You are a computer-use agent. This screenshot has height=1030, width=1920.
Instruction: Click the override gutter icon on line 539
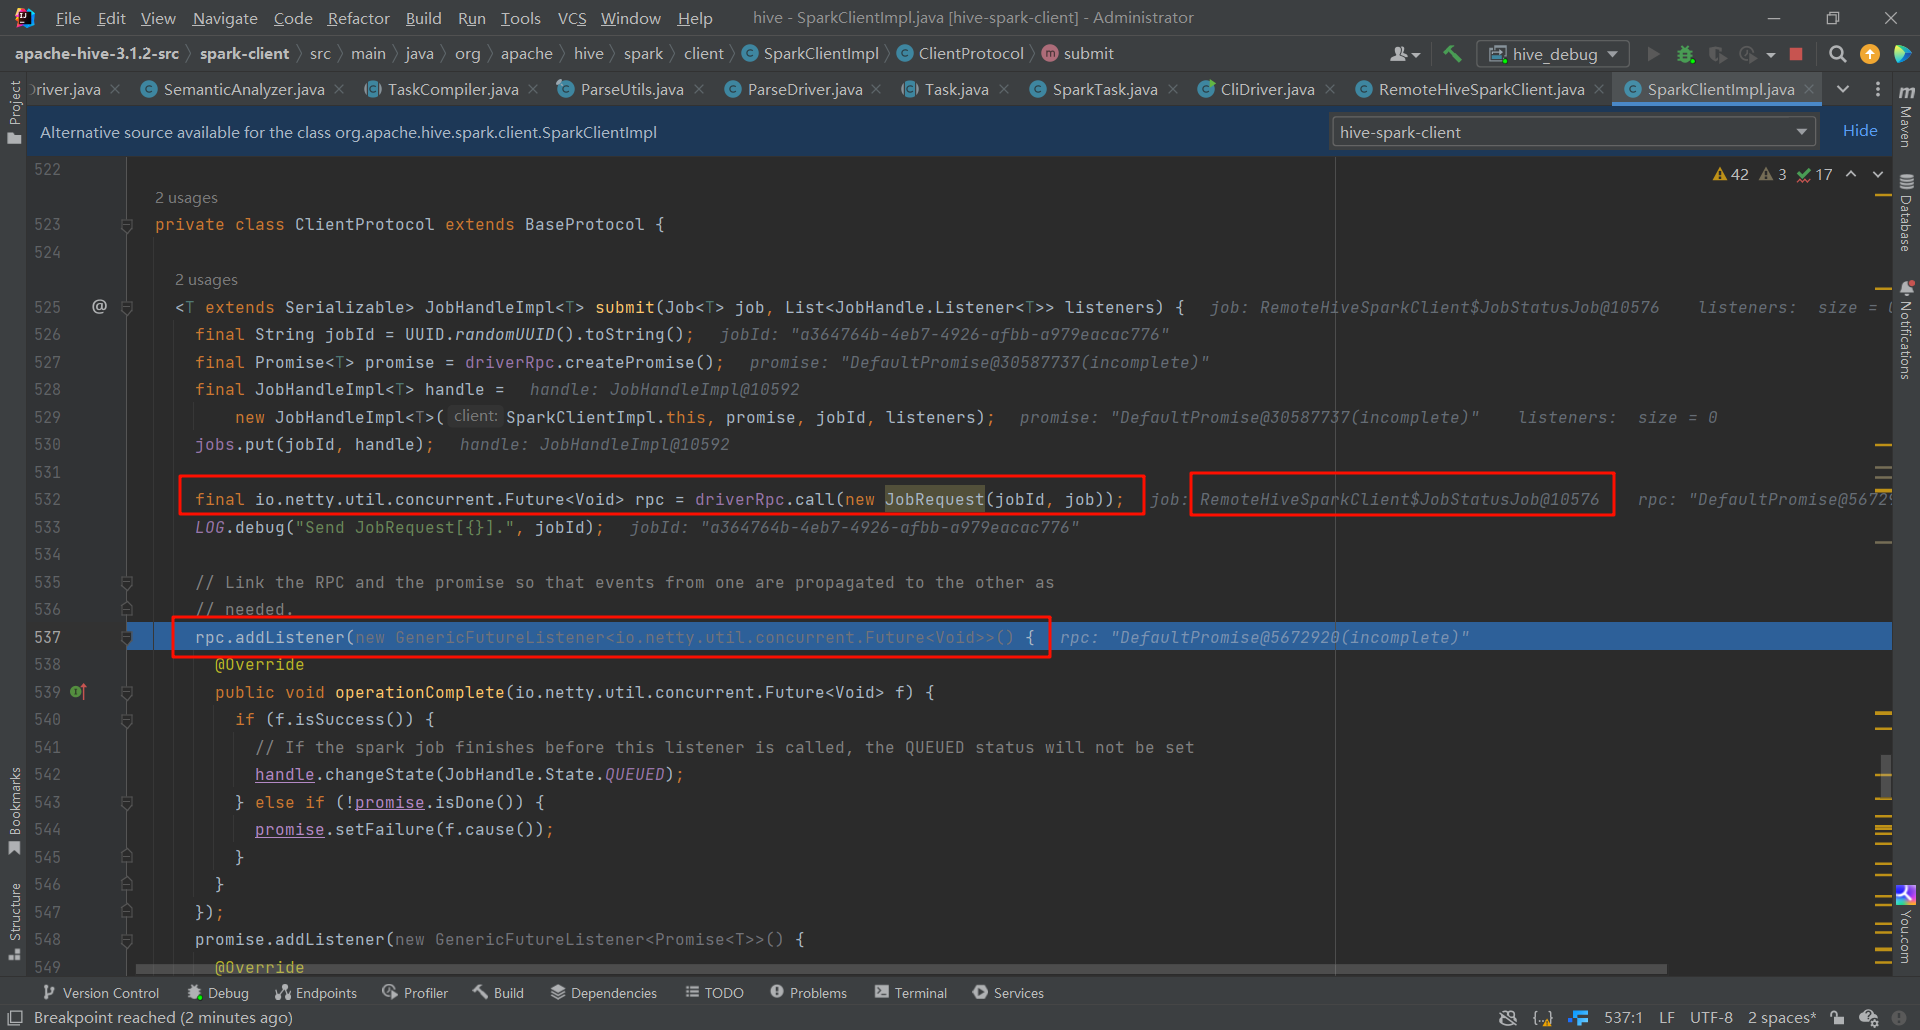coord(78,692)
